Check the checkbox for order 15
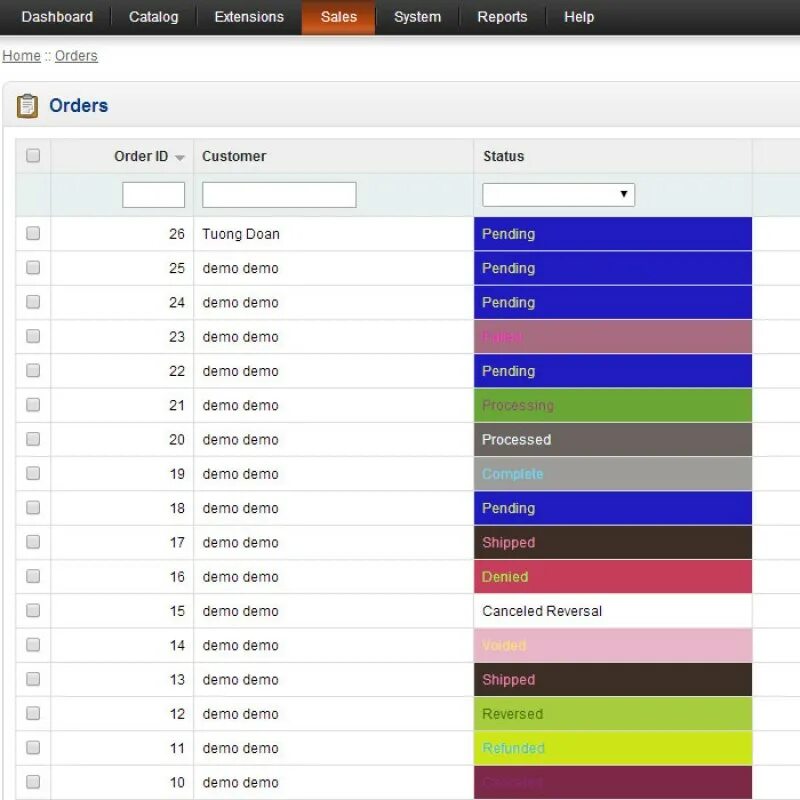Viewport: 800px width, 800px height. coord(33,611)
